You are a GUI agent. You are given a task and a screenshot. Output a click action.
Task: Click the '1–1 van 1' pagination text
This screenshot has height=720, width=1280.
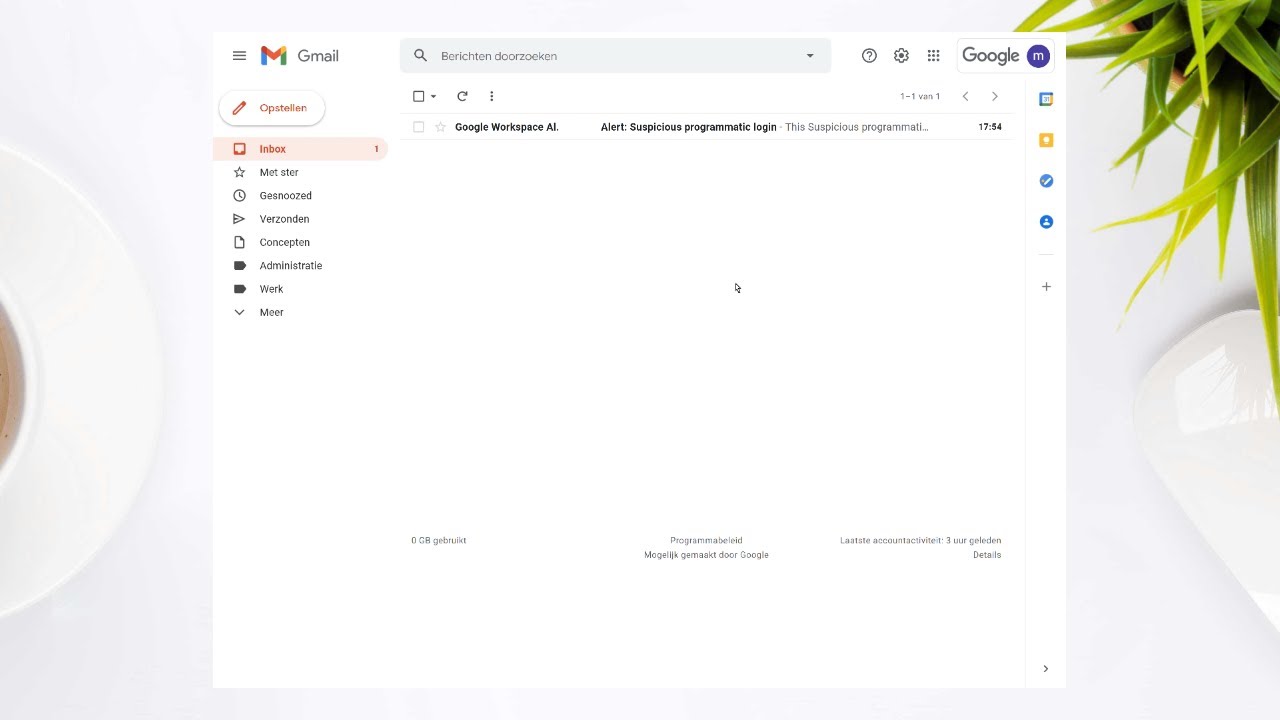point(920,97)
